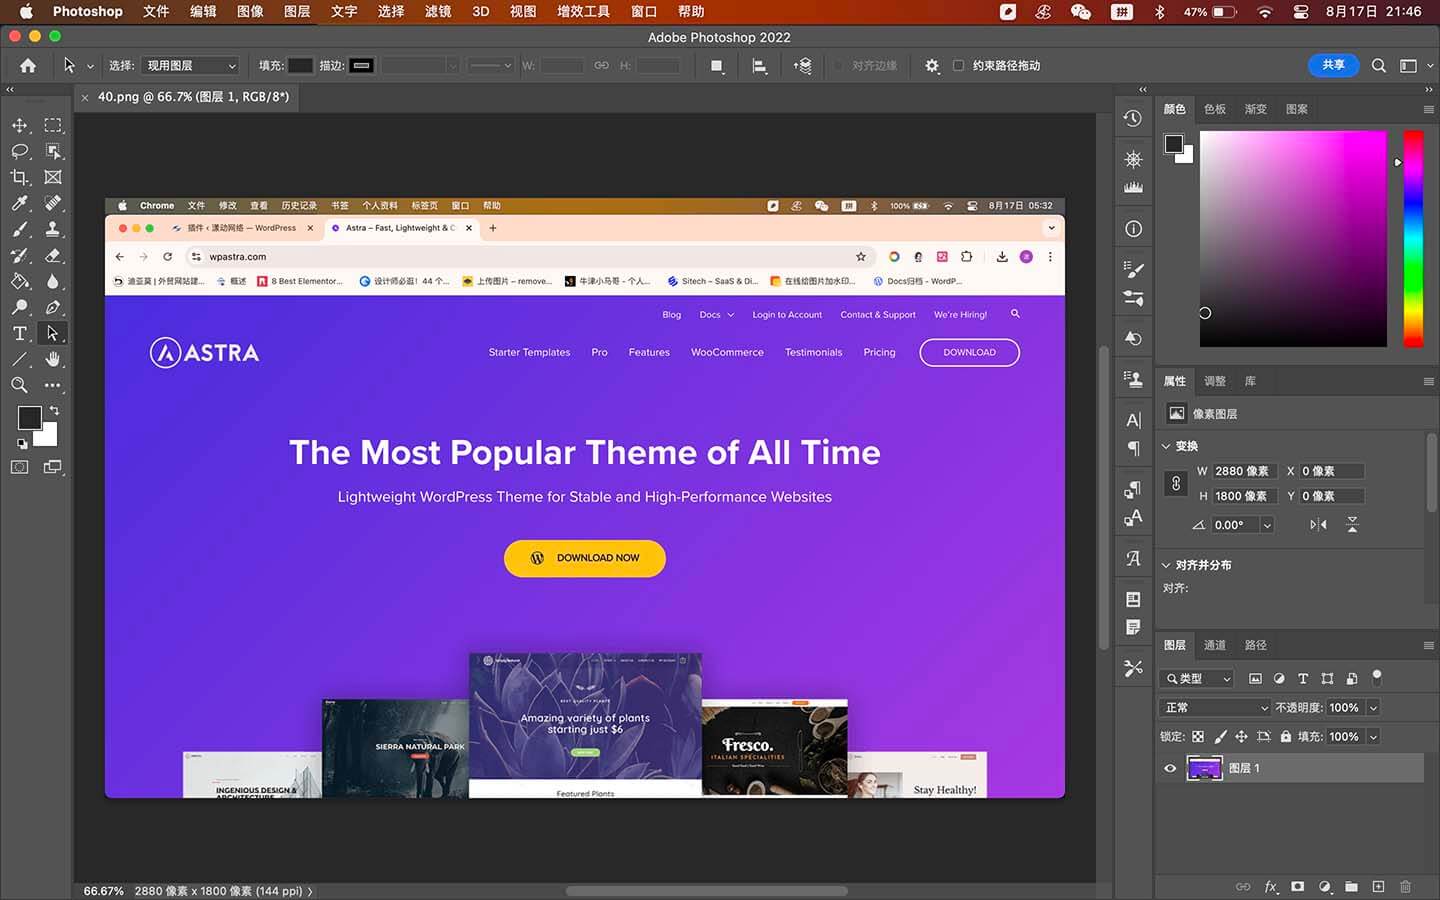Click the rainbow hue slider
1440x900 pixels.
pos(1413,239)
